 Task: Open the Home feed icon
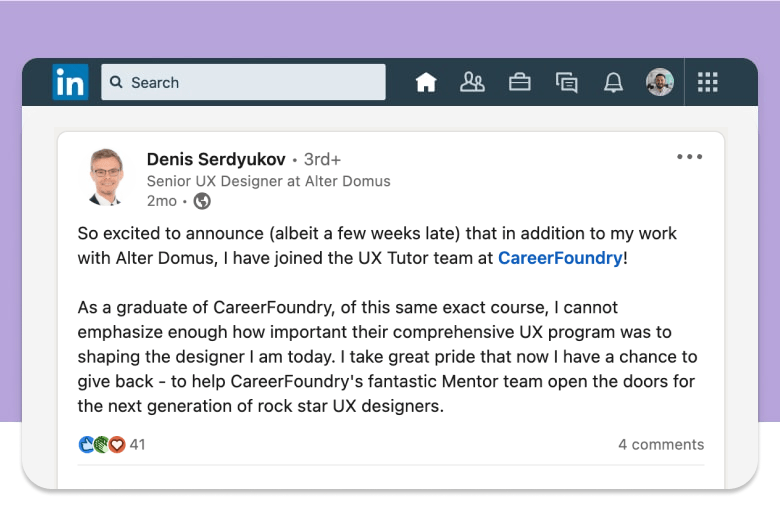(x=426, y=83)
